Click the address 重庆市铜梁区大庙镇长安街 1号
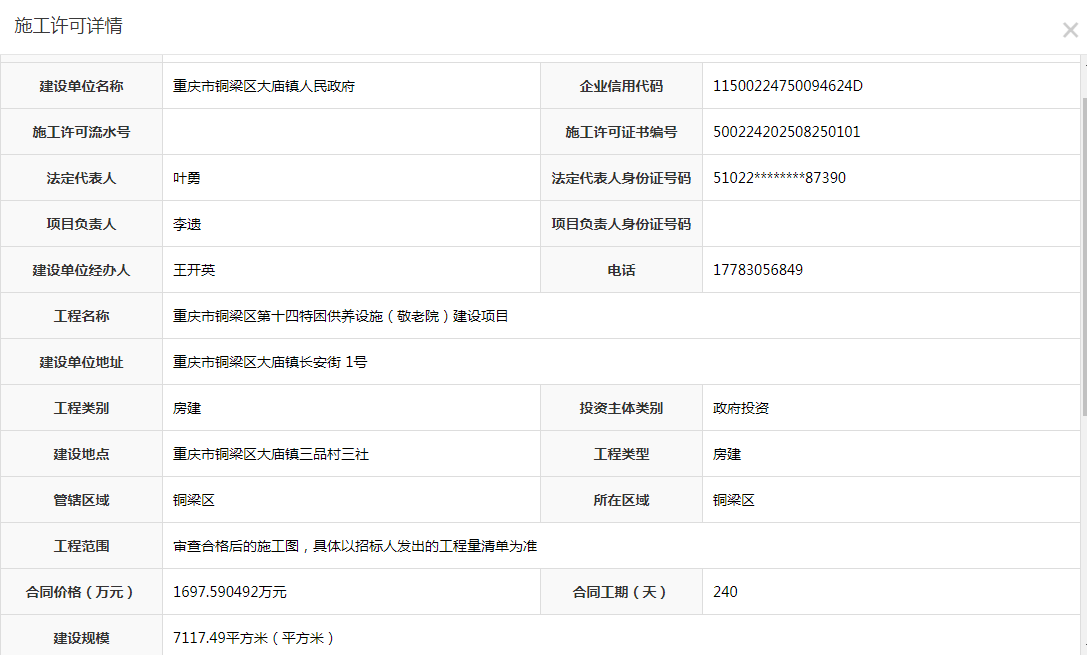The width and height of the screenshot is (1087, 658). pyautogui.click(x=270, y=362)
